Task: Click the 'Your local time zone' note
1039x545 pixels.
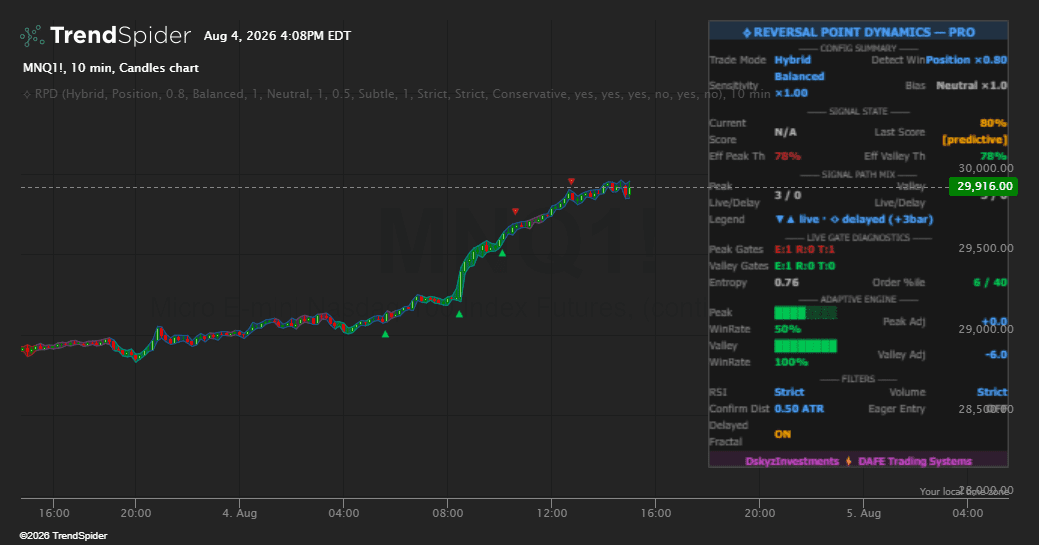Action: [x=964, y=491]
